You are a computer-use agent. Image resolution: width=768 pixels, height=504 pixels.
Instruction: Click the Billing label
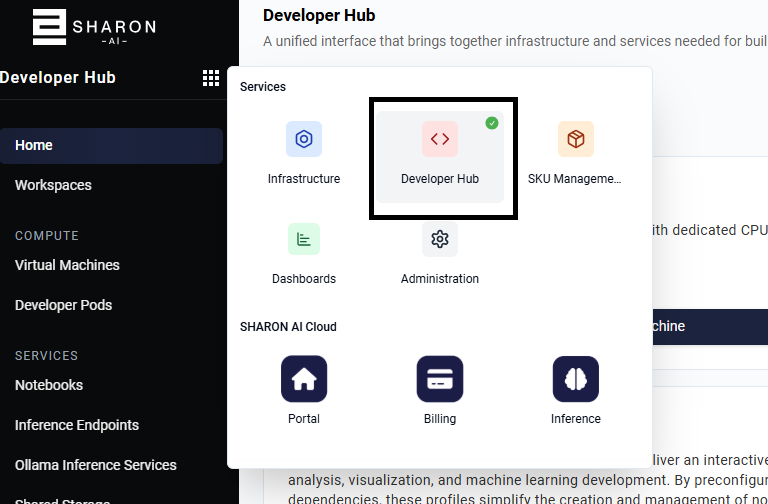coord(440,419)
